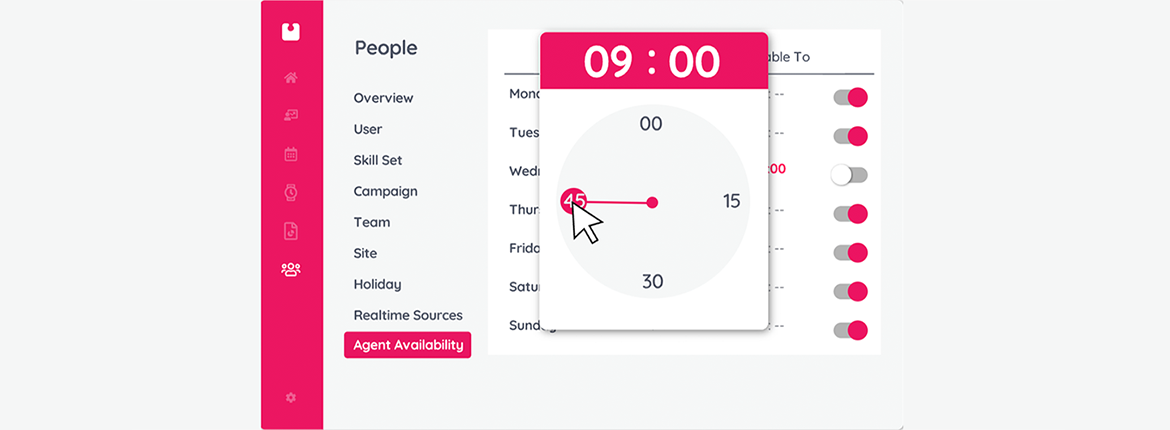Toggle Monday availability switch off
This screenshot has height=430, width=1170.
point(851,97)
